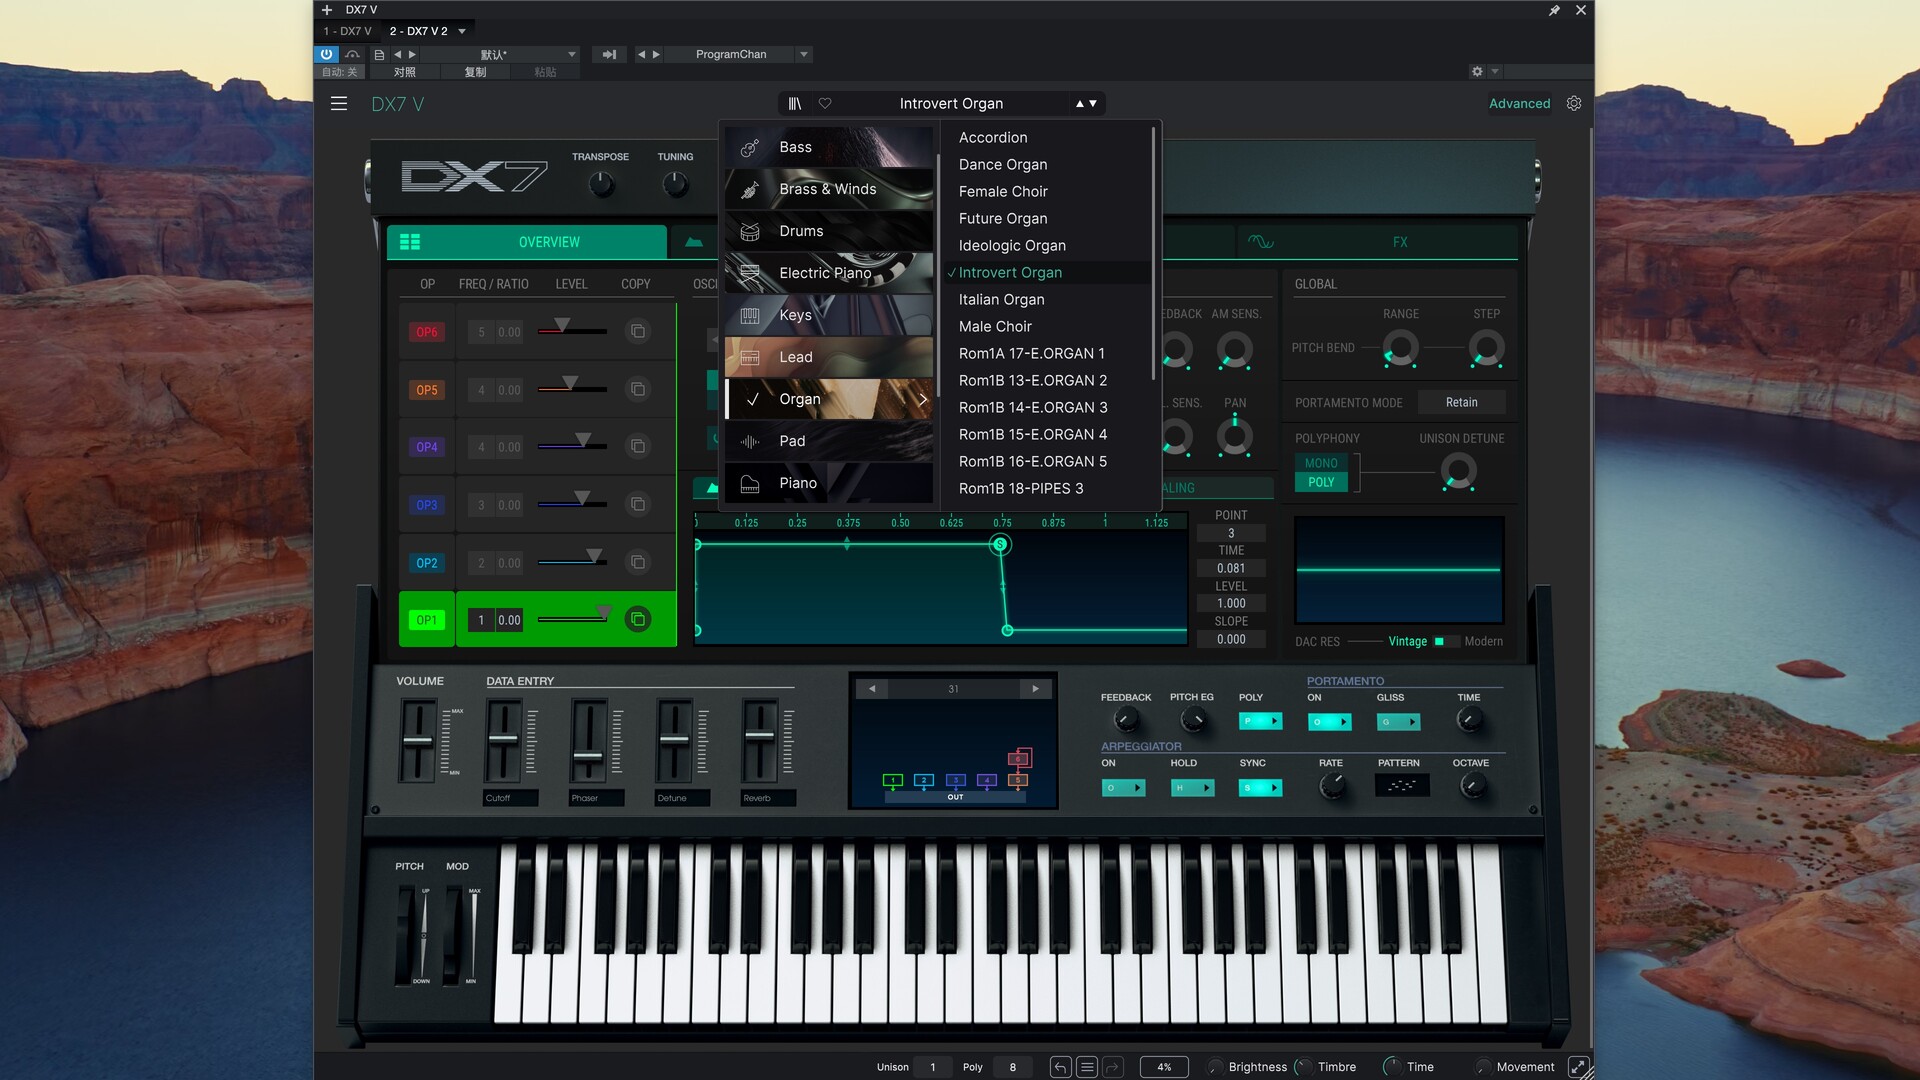Open the edit history list icon

pyautogui.click(x=1087, y=1067)
